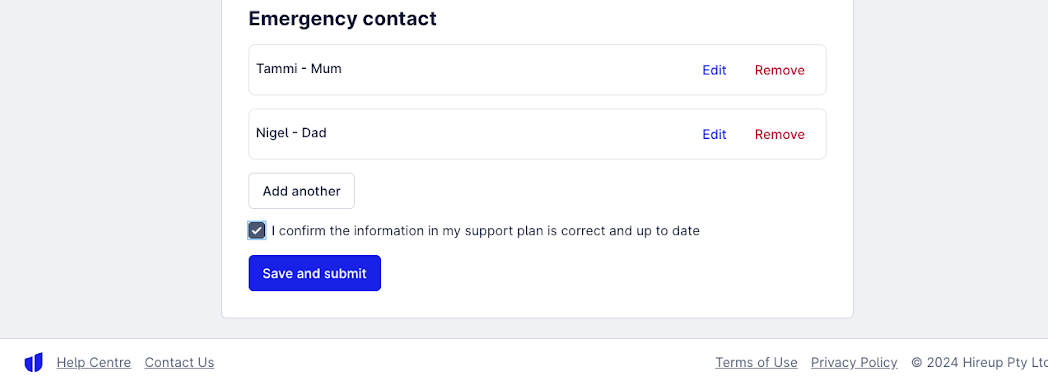The width and height of the screenshot is (1048, 381).
Task: Click the empty footer space between link groups
Action: coord(465,362)
